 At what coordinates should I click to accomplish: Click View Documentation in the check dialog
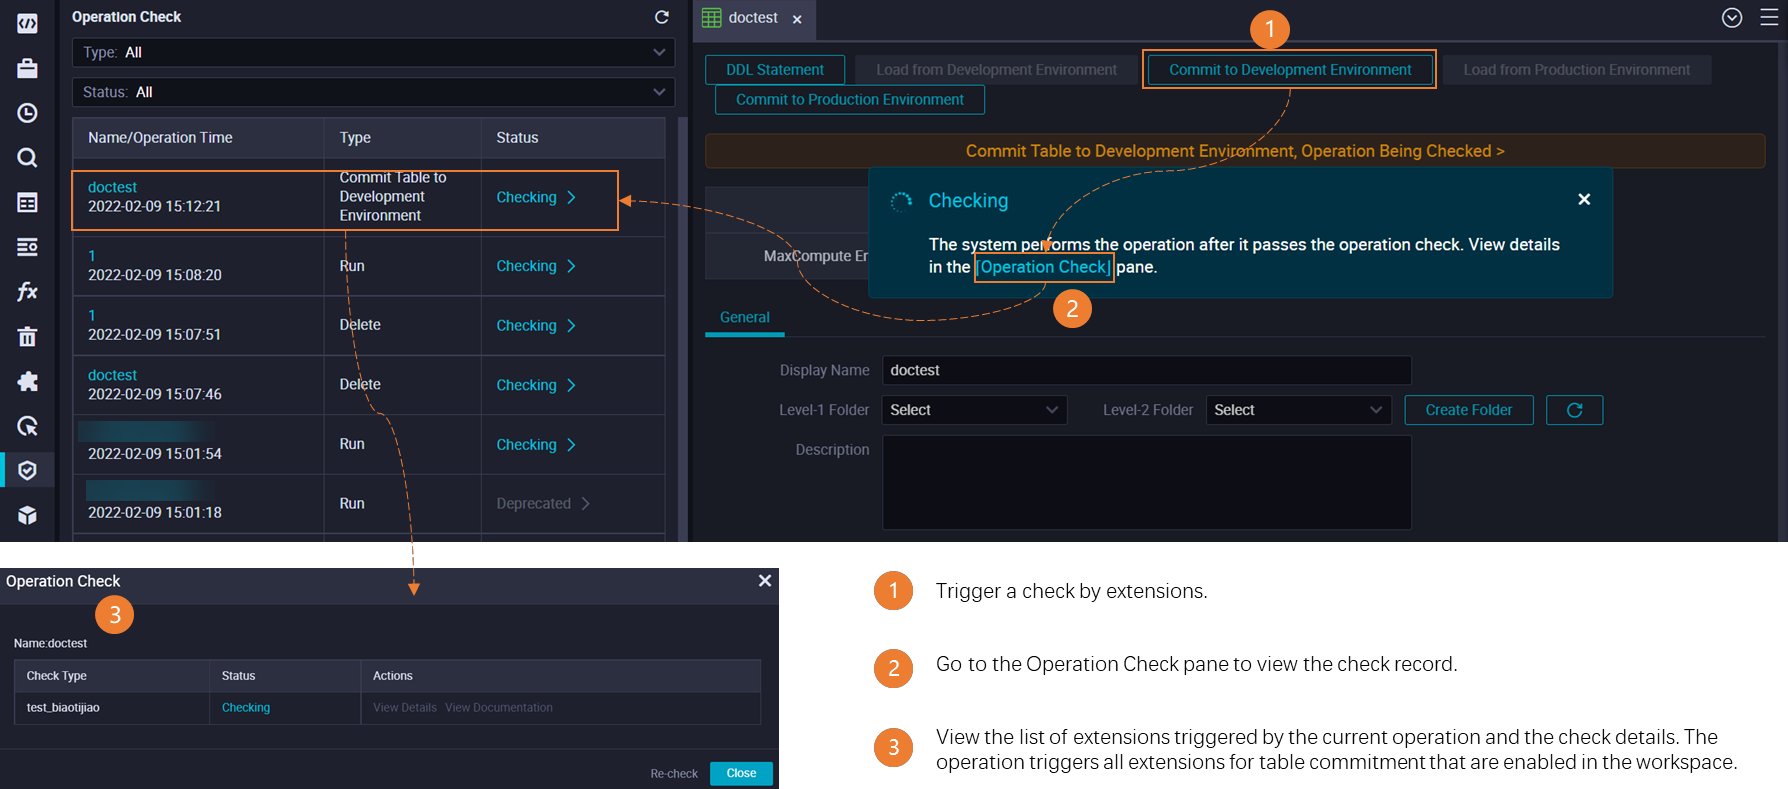point(499,708)
